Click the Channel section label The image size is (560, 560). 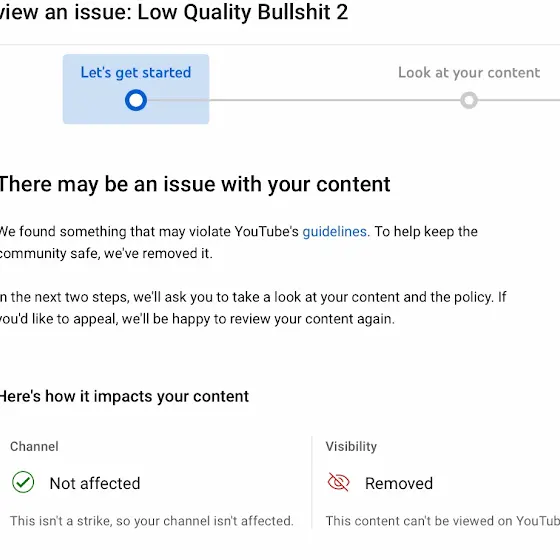pyautogui.click(x=34, y=446)
